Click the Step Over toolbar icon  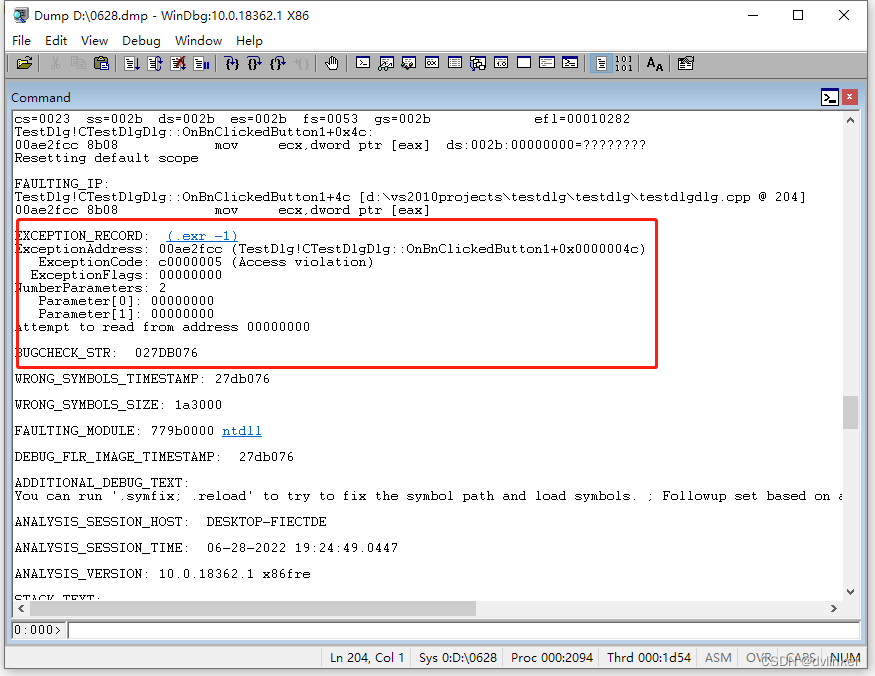pyautogui.click(x=254, y=64)
